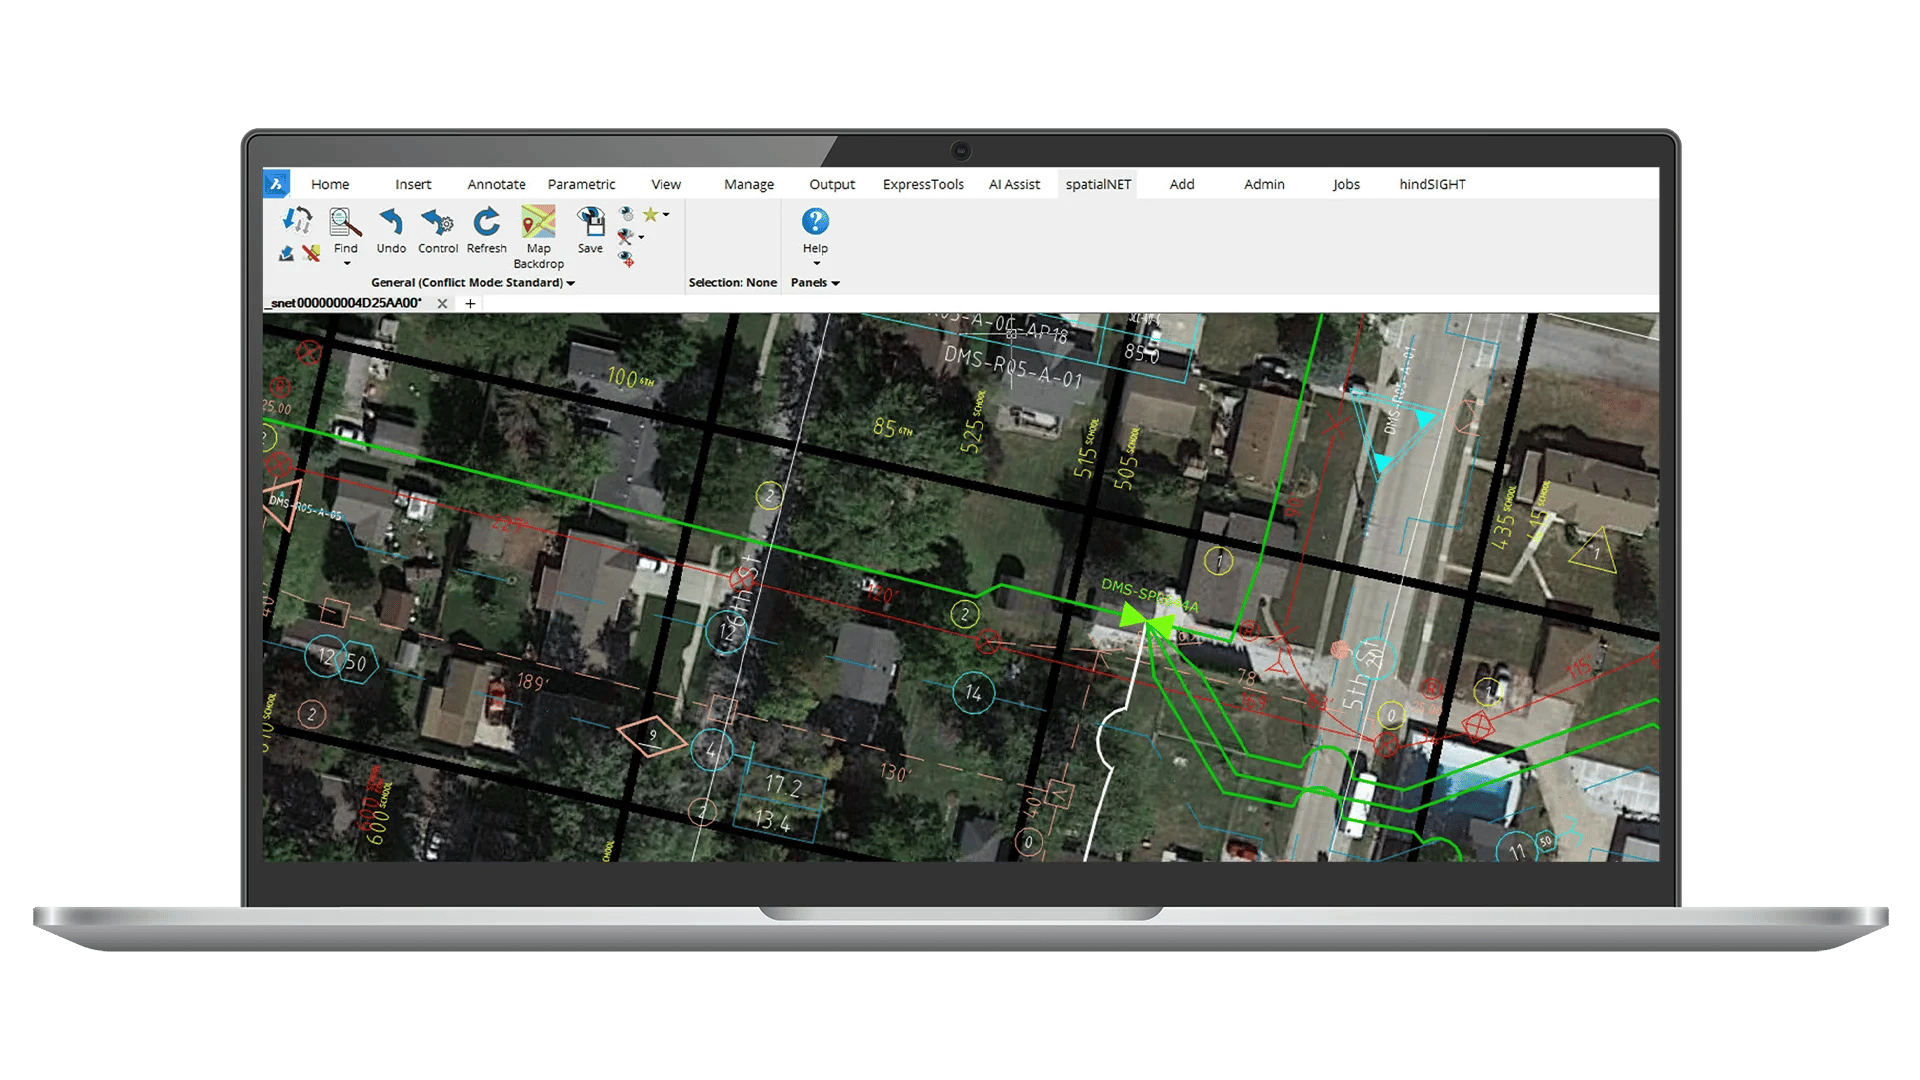The height and width of the screenshot is (1080, 1920).
Task: Open the Panels dropdown
Action: tap(814, 282)
